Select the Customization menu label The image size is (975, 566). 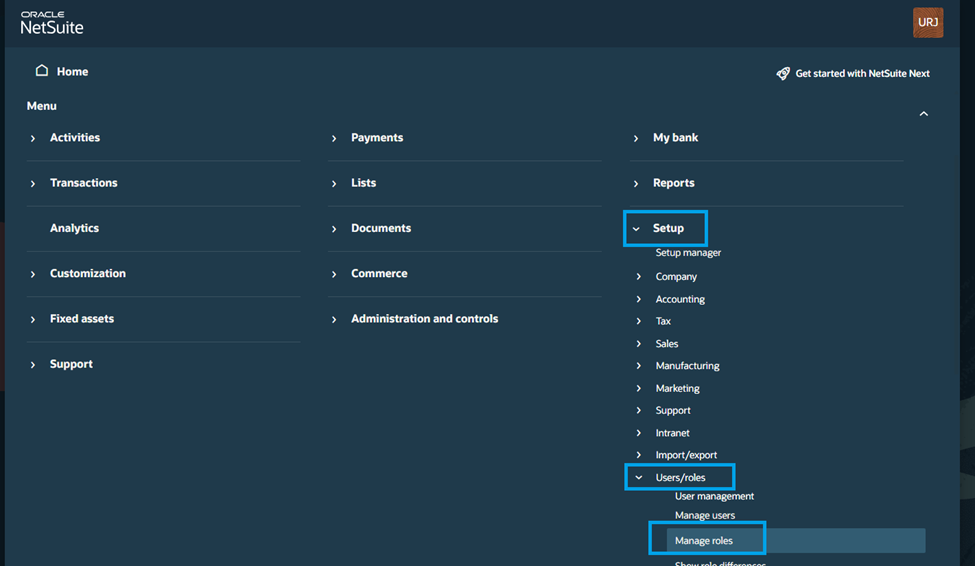[x=88, y=274]
